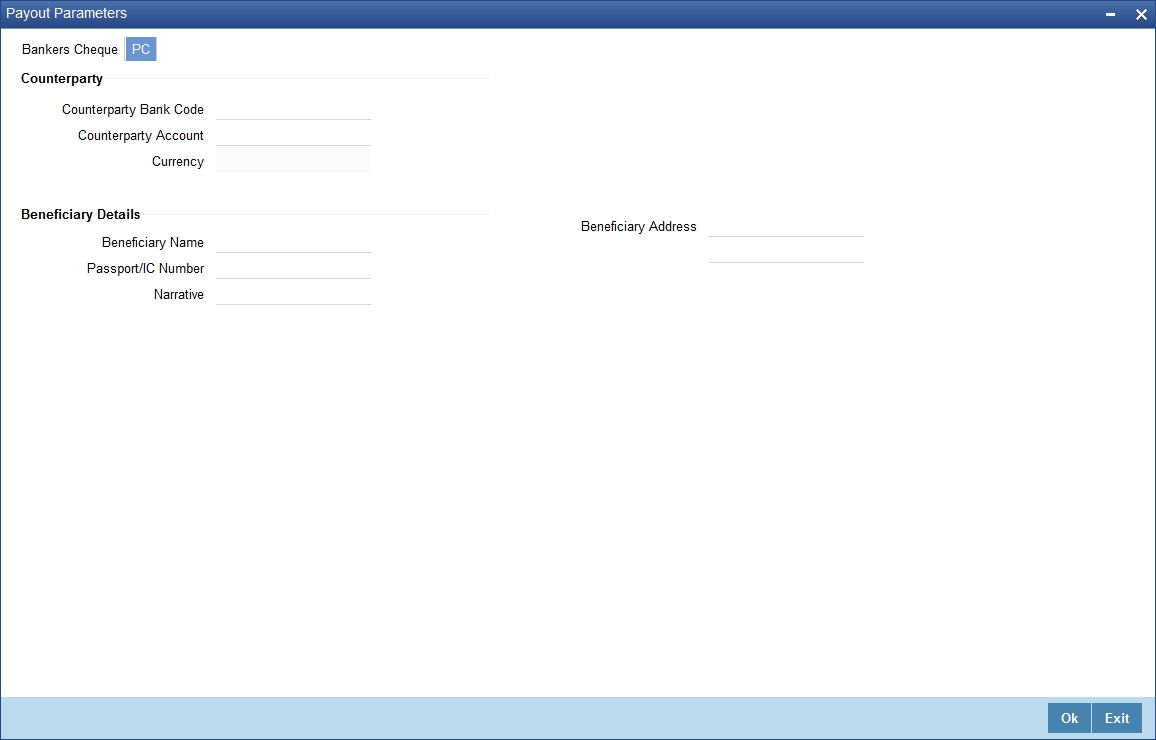Click the Beneficiary Name field

(x=293, y=242)
